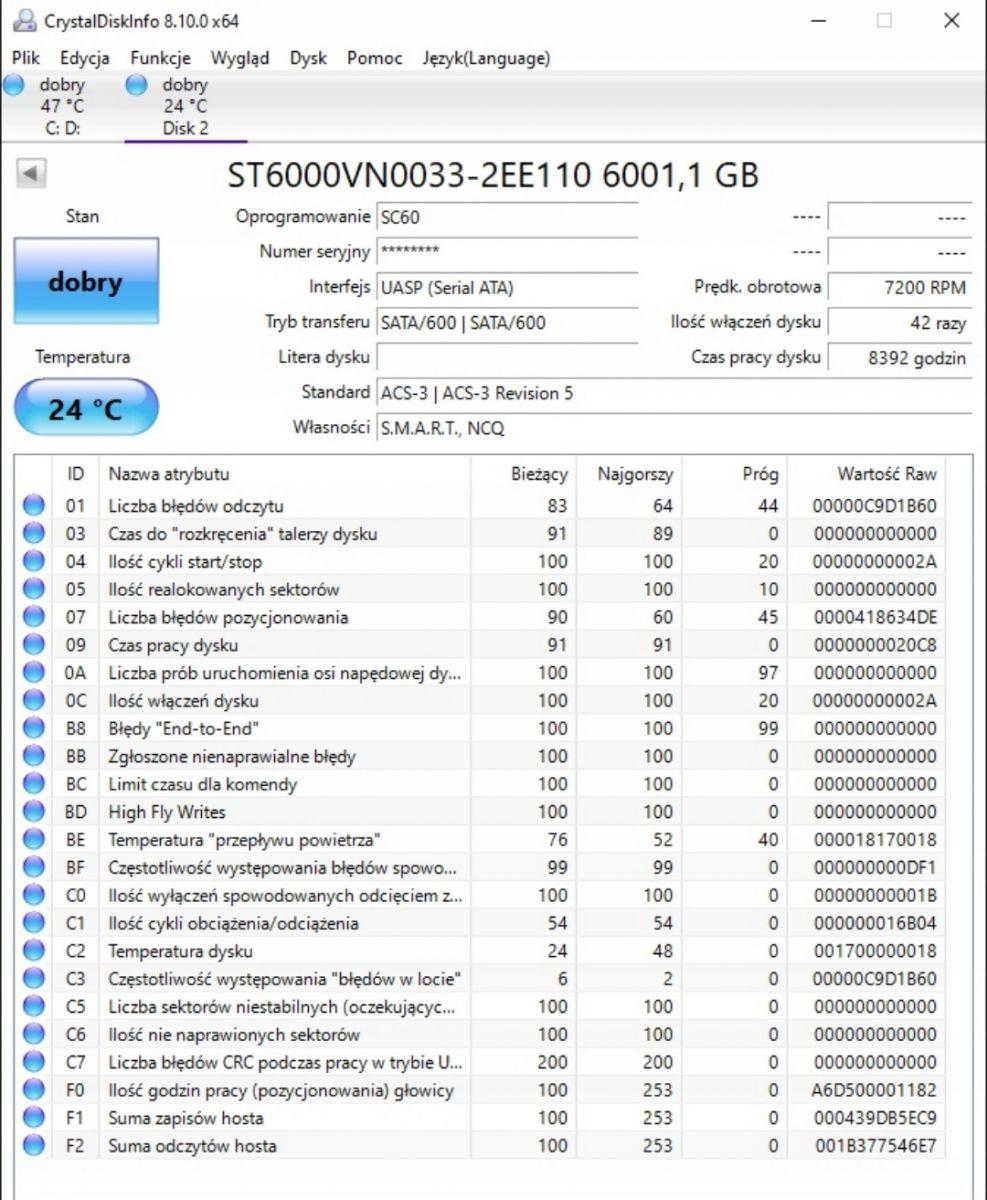Click the ID column header
This screenshot has height=1200, width=987.
click(x=76, y=474)
